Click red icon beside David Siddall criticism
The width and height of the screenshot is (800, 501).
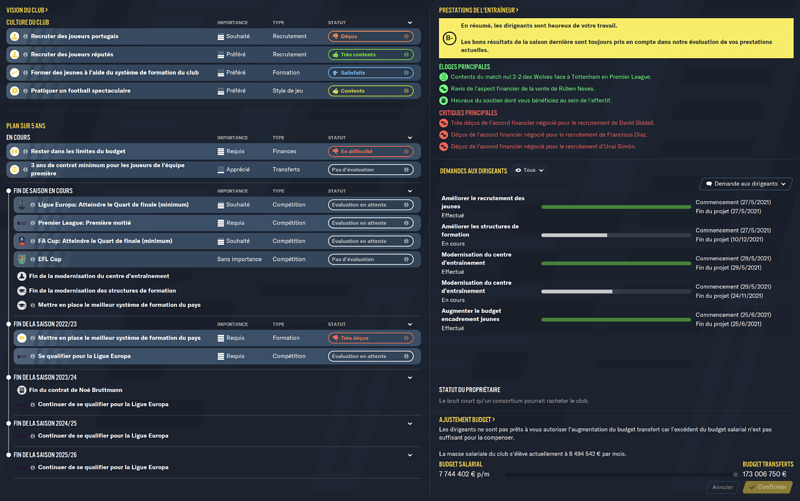[444, 123]
